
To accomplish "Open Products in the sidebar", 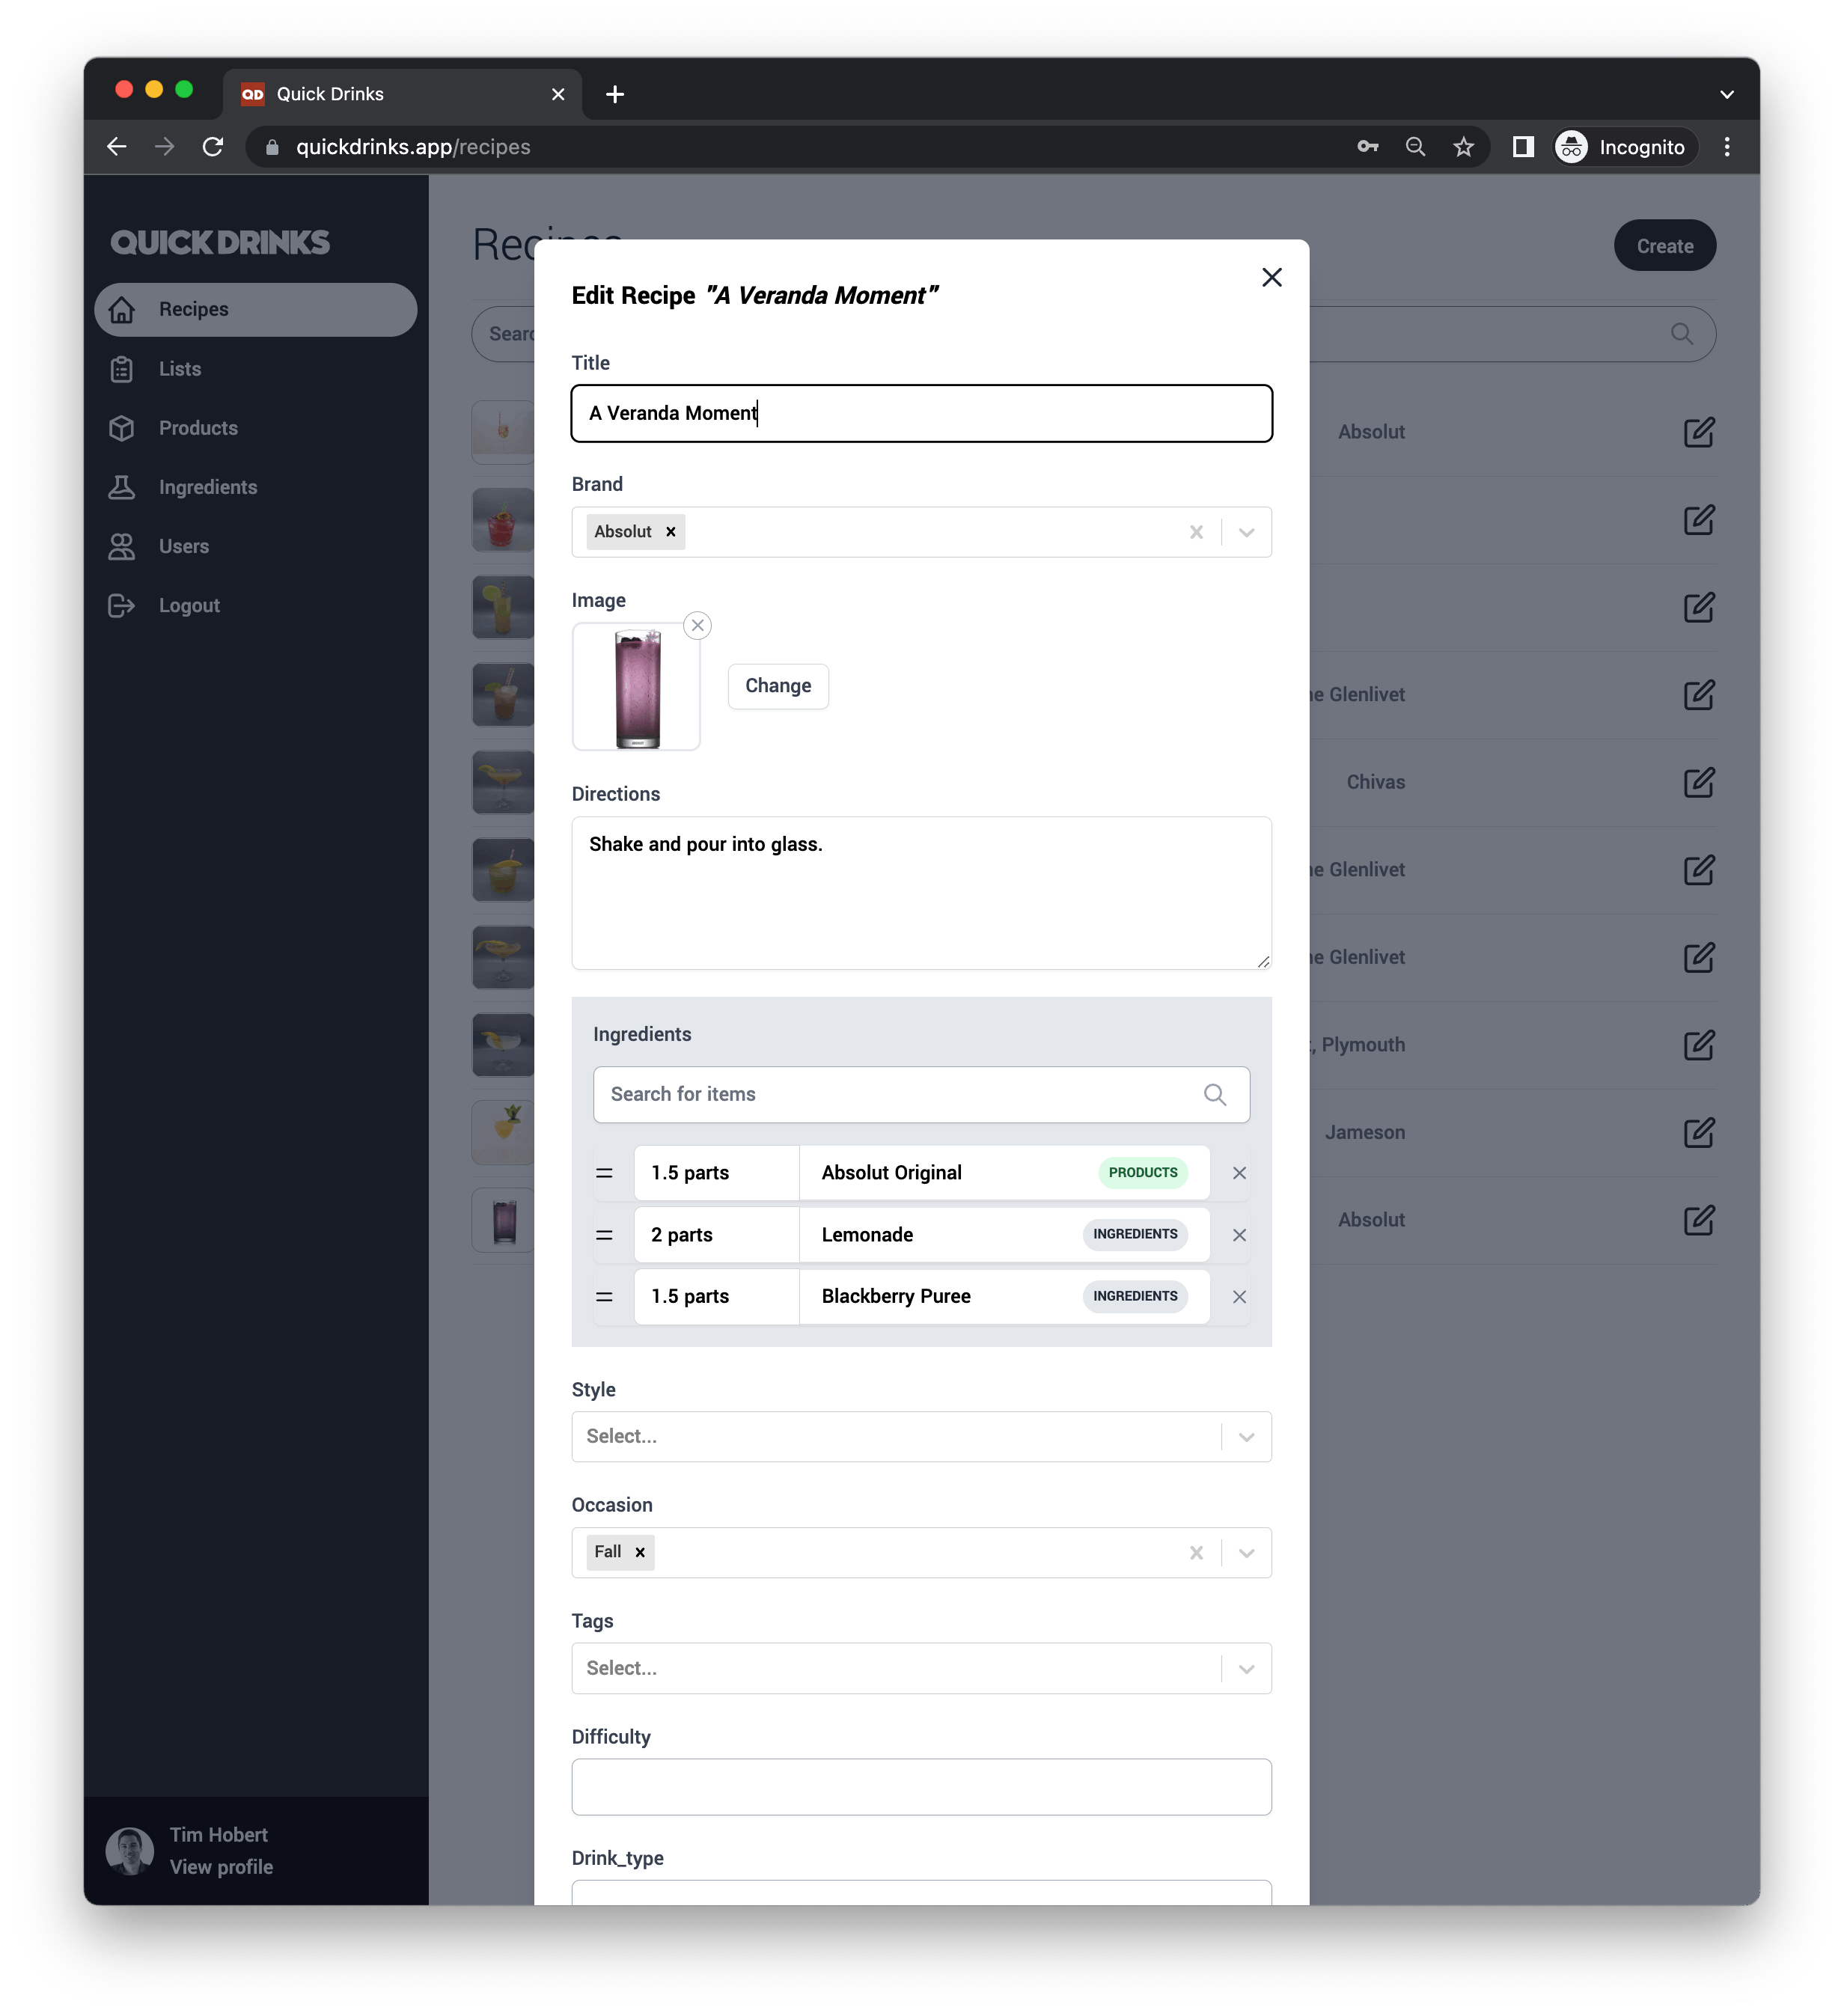I will pos(256,428).
